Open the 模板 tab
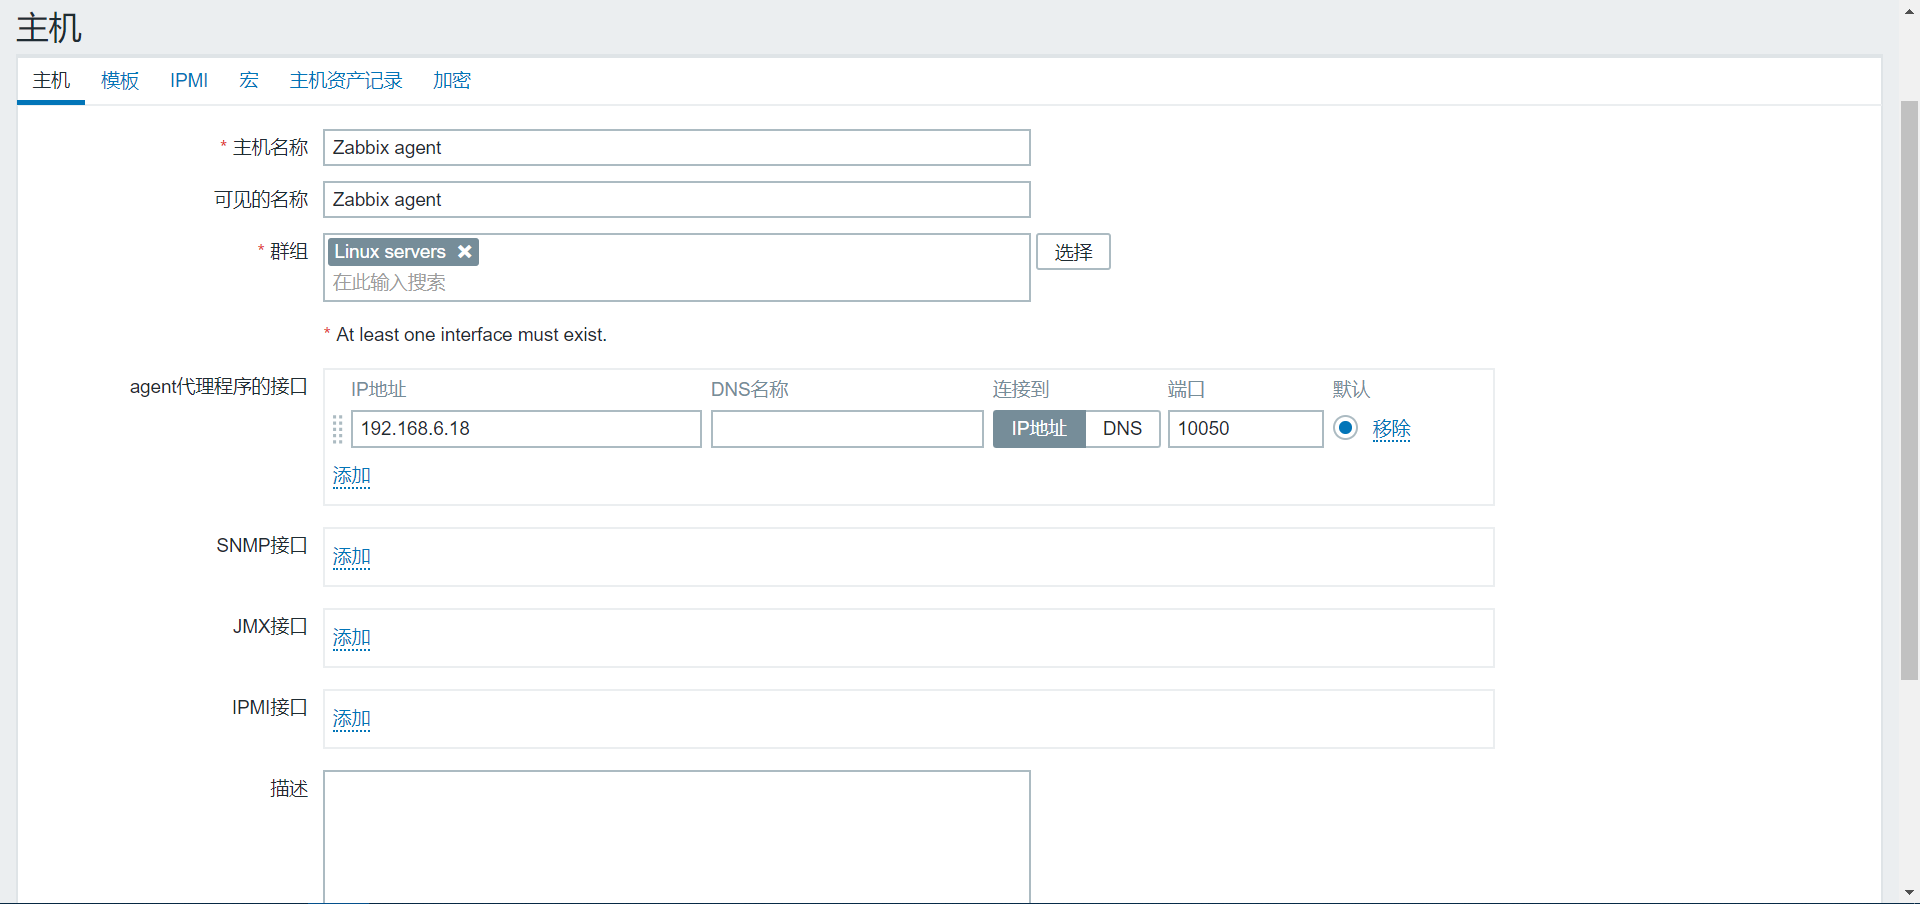Screen dimensions: 1920x904 (120, 81)
